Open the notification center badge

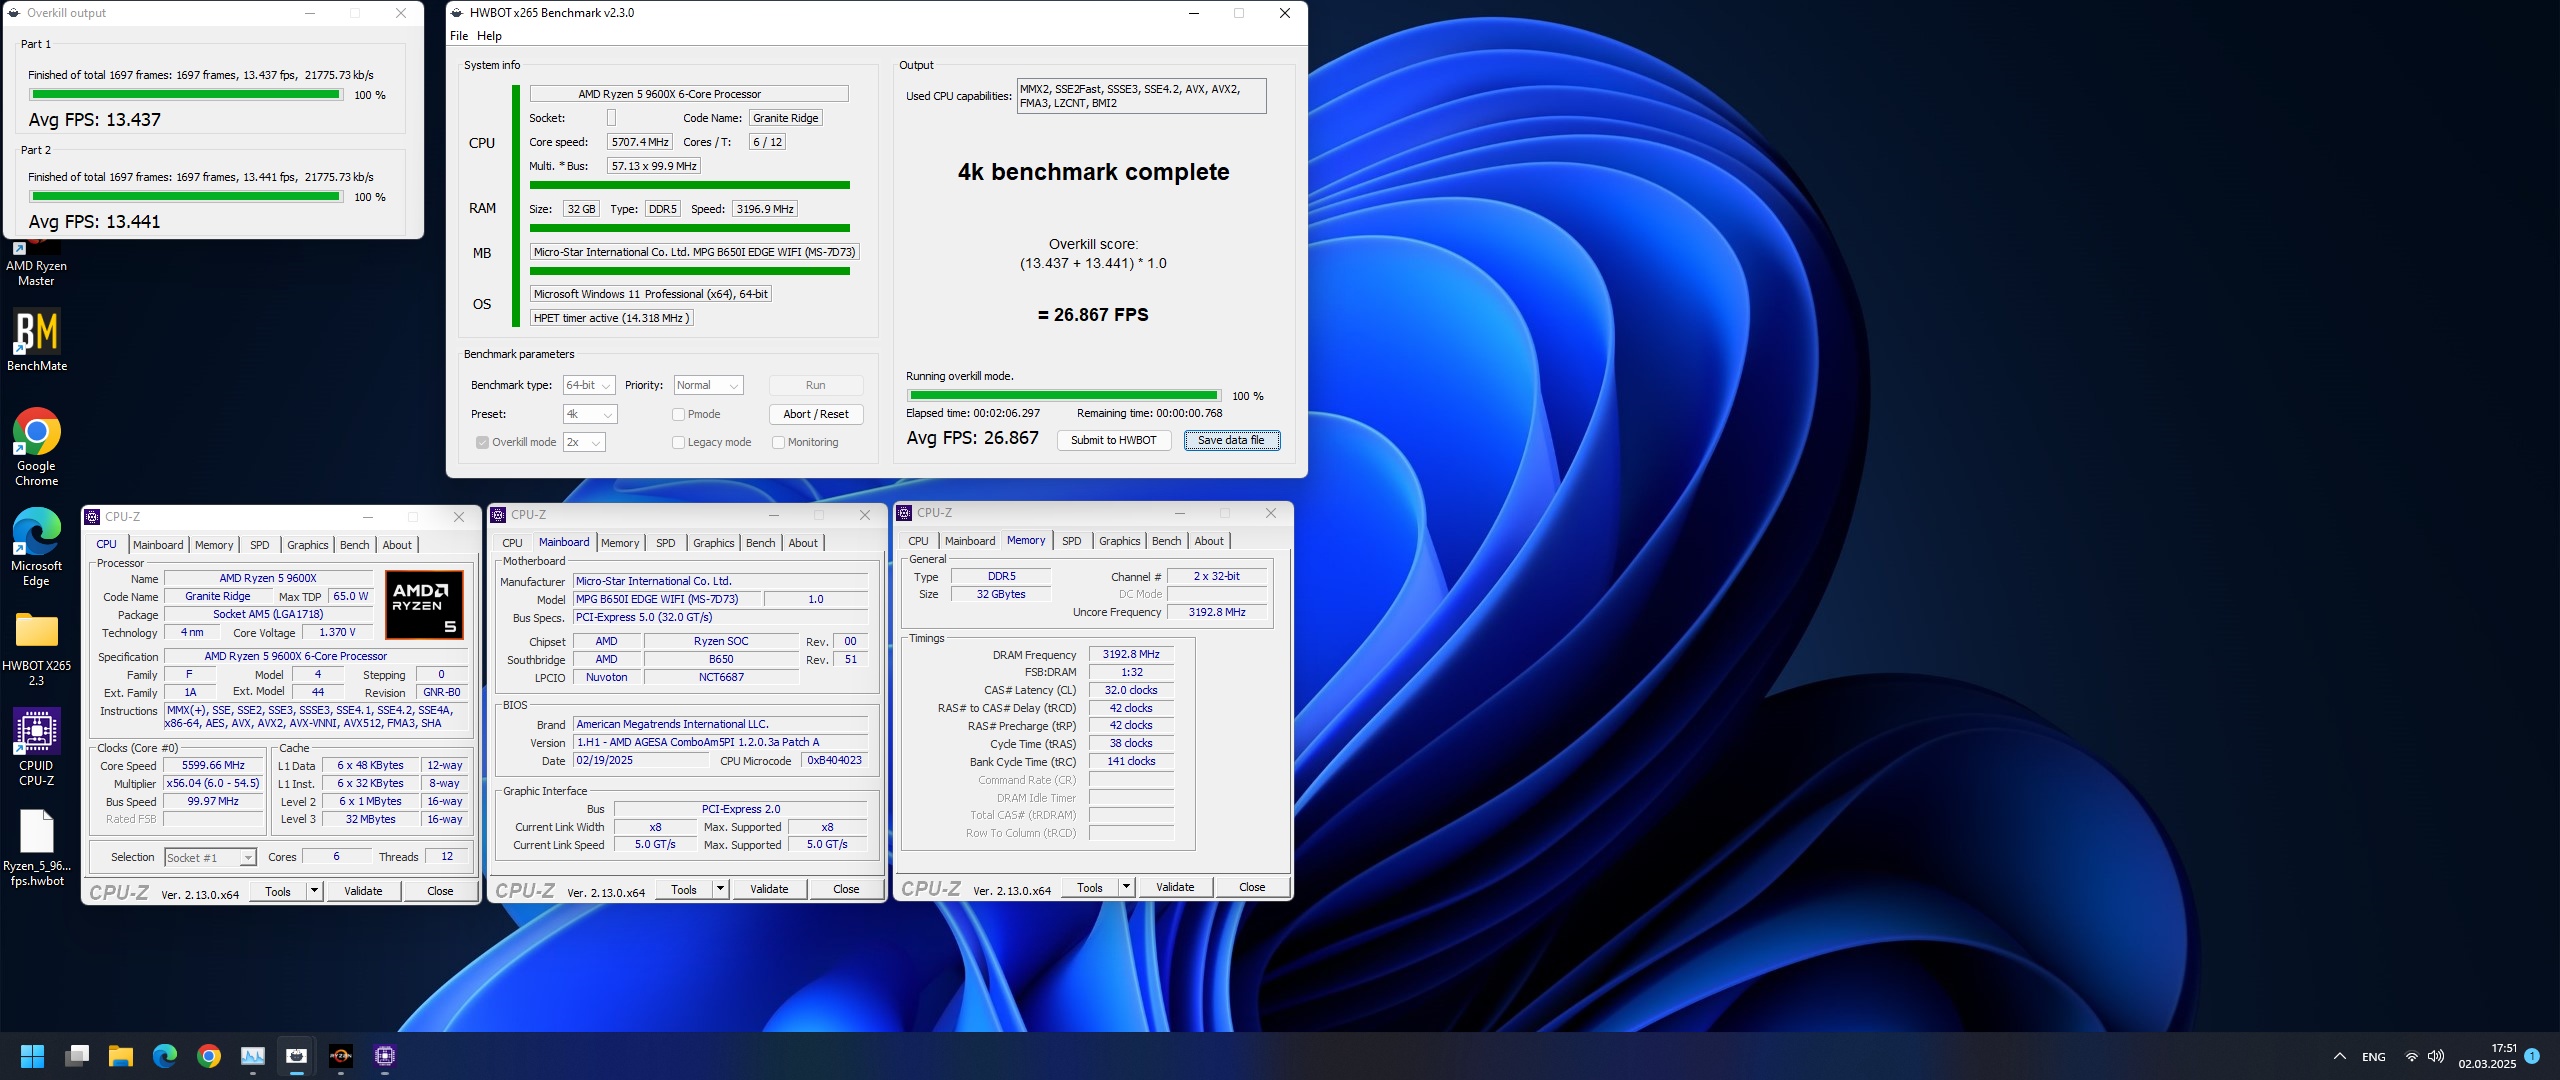pyautogui.click(x=2532, y=1055)
